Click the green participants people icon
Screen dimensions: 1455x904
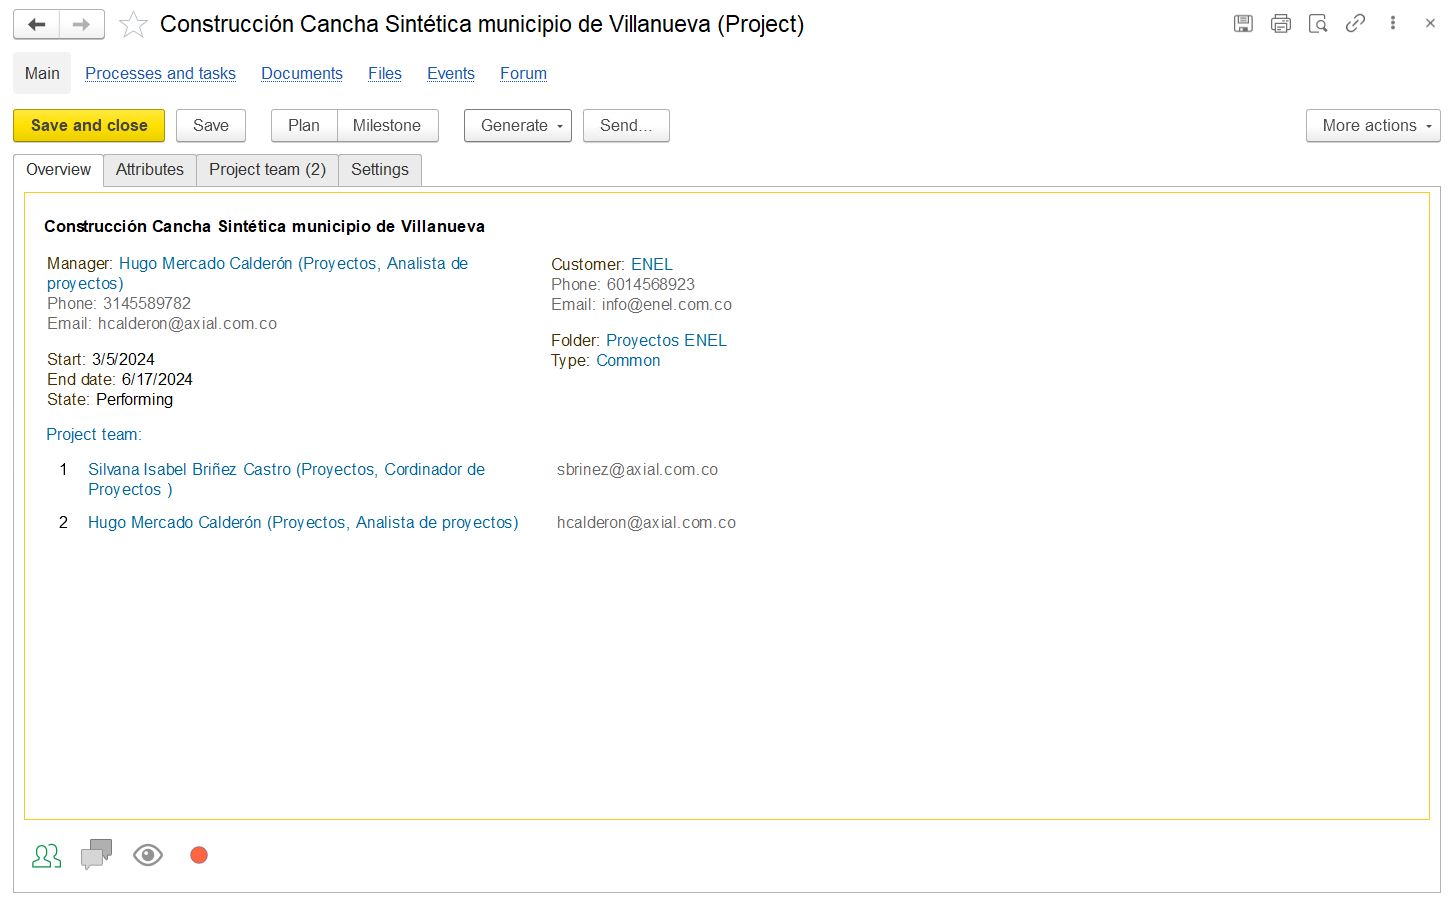[47, 856]
